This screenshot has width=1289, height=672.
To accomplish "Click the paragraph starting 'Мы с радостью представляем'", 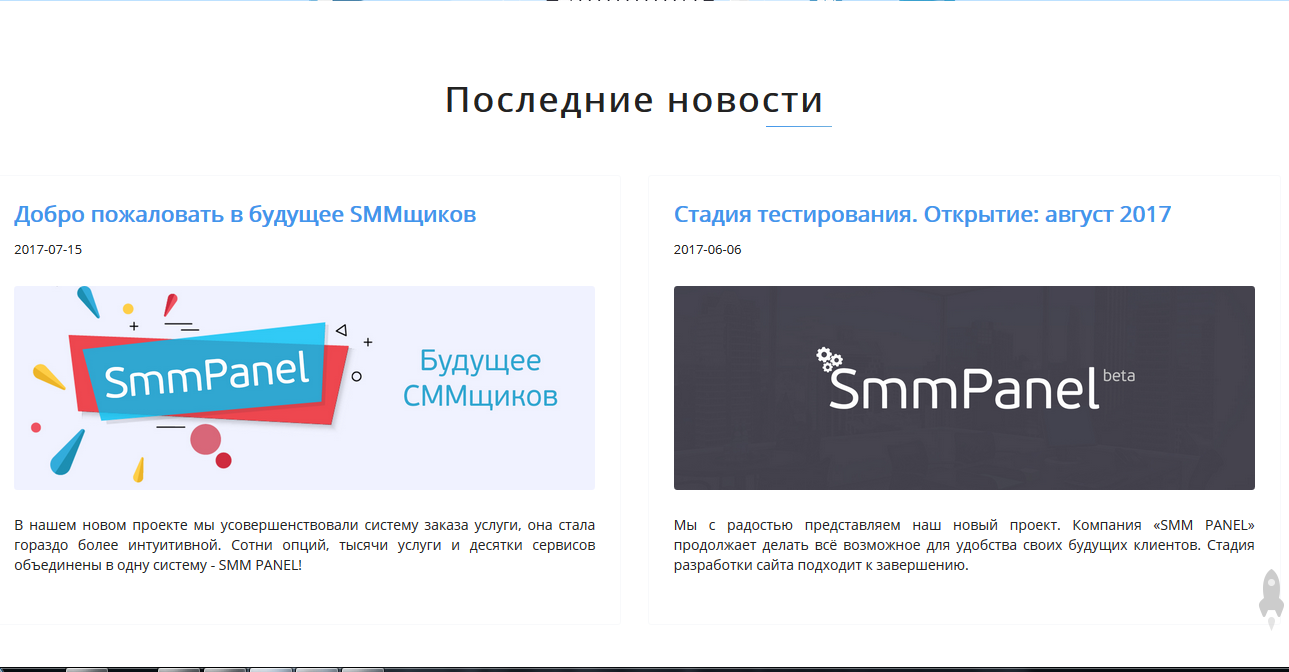I will [x=964, y=545].
